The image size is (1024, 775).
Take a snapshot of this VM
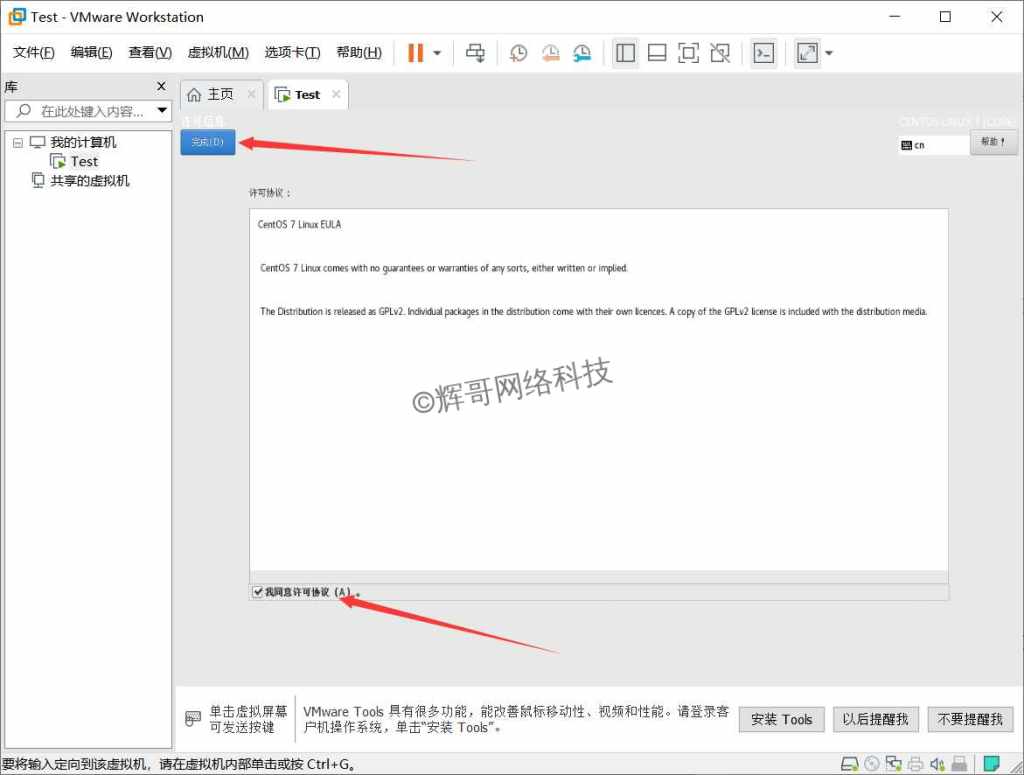tap(519, 53)
